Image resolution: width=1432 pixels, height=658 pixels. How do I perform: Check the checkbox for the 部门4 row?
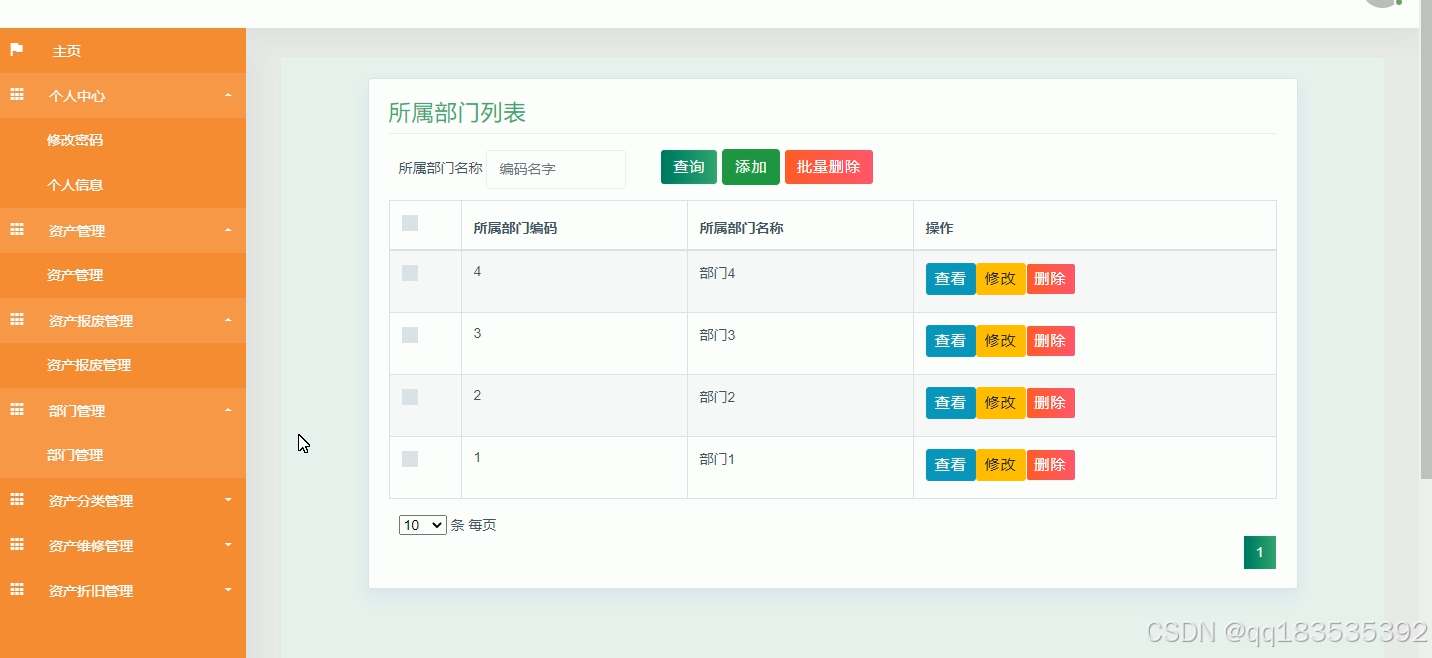(409, 272)
